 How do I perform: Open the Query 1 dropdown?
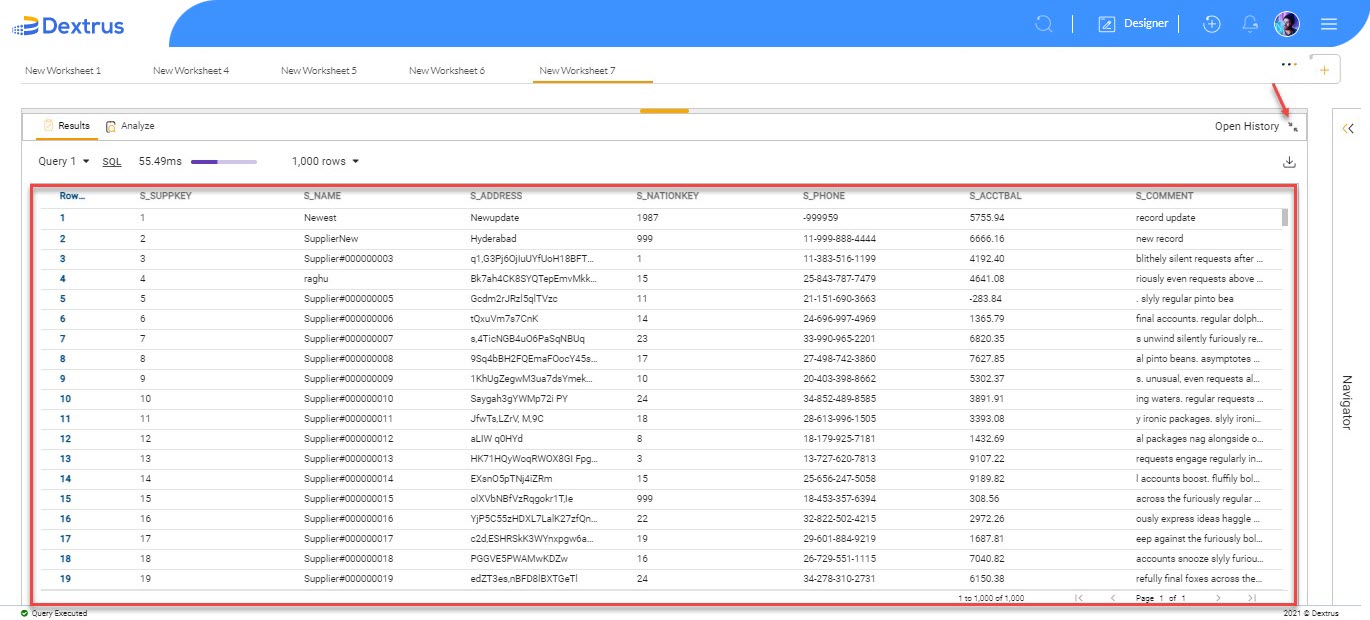tap(64, 161)
